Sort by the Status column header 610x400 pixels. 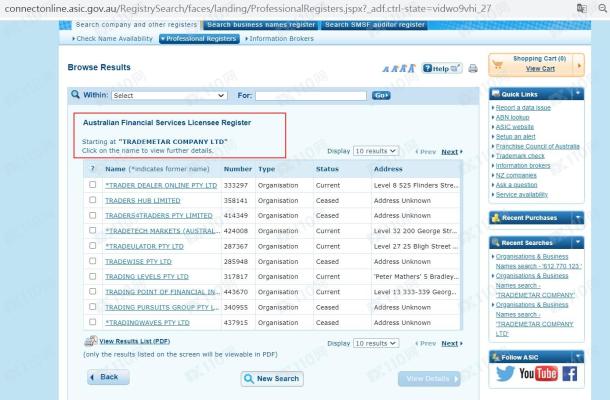pos(327,169)
